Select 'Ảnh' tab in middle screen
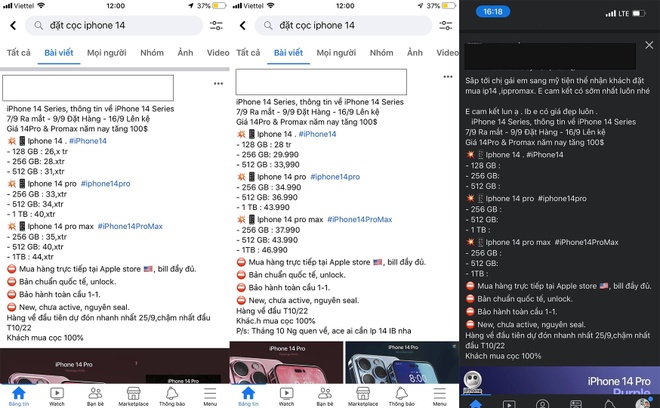Viewport: 660px width, 408px height. coord(415,53)
